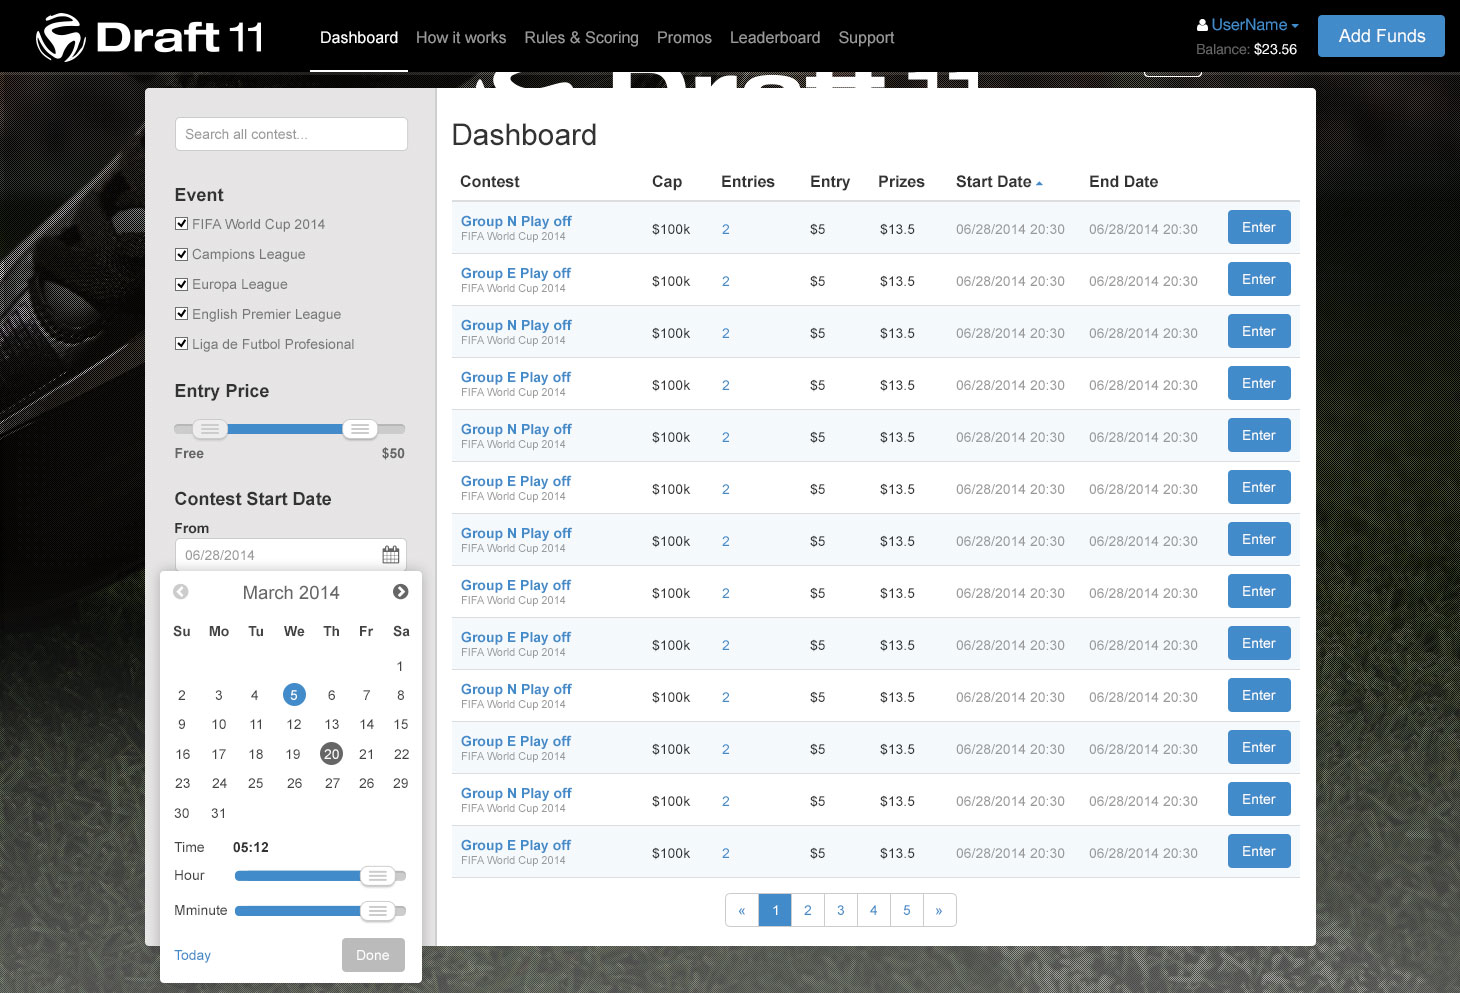Open the Support page
The height and width of the screenshot is (993, 1460).
[x=866, y=38]
